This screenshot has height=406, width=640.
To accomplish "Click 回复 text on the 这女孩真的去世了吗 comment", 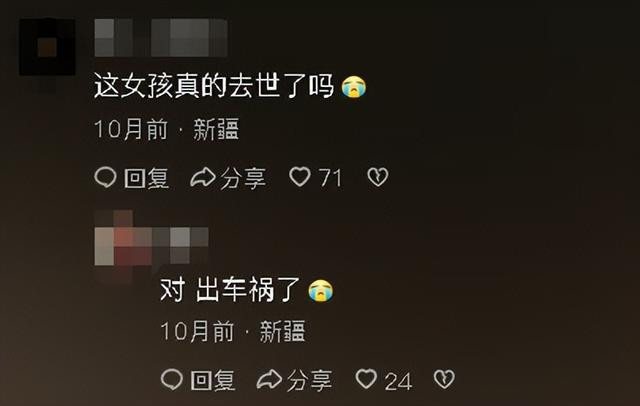I will [x=147, y=179].
